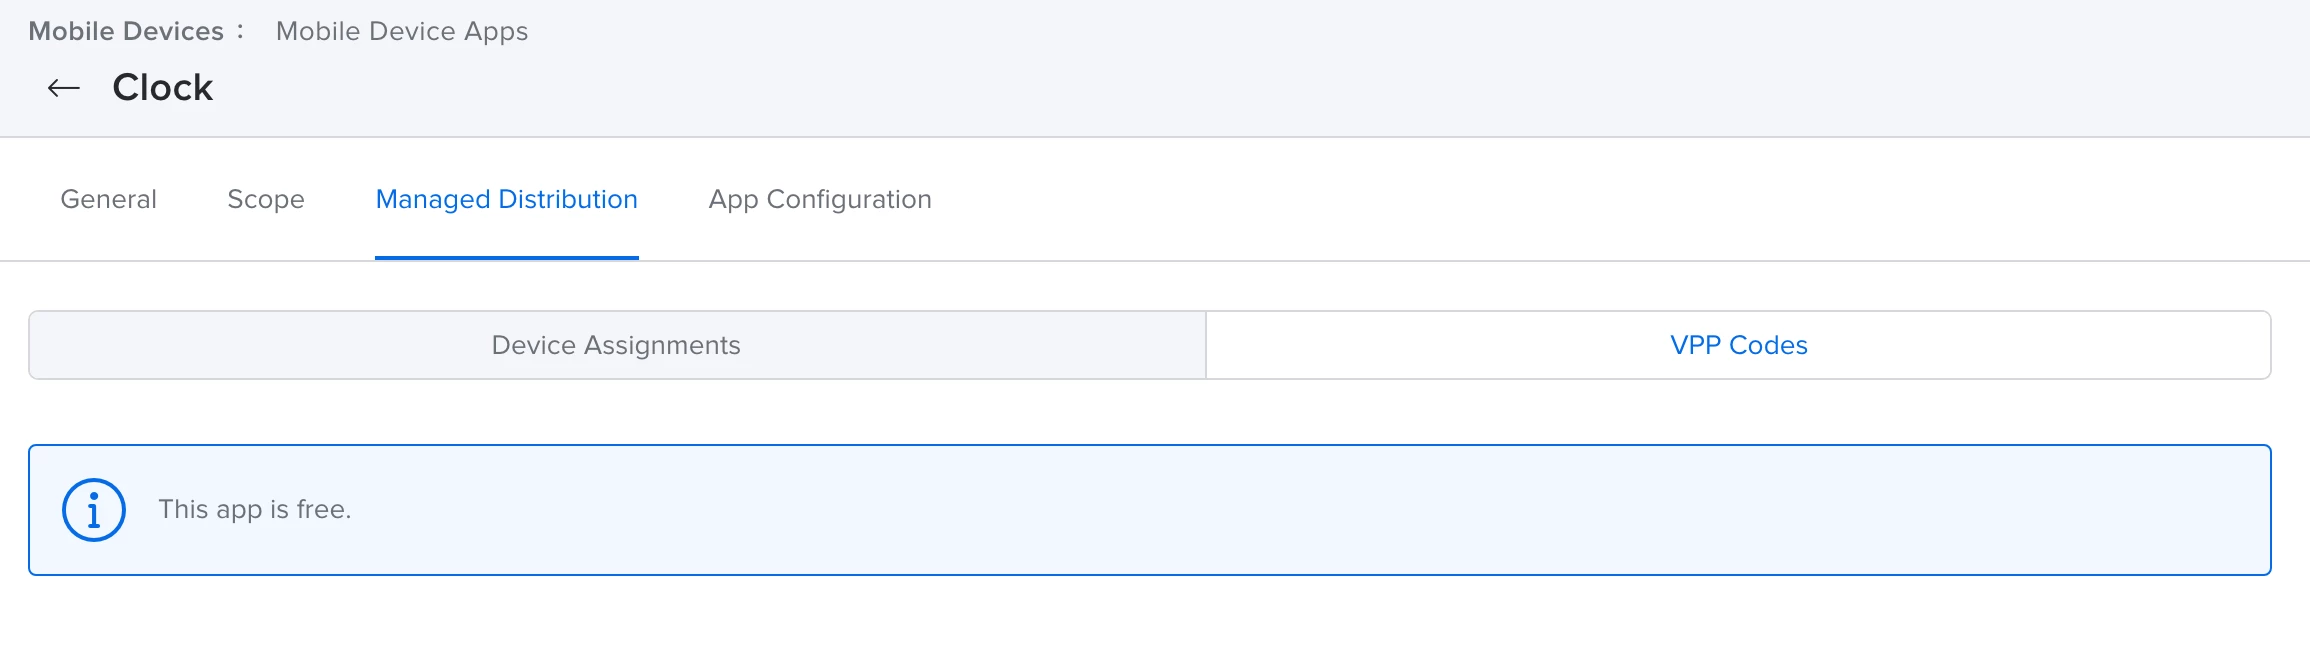This screenshot has width=2310, height=666.
Task: Open Mobile Device Apps breadcrumb link
Action: tap(402, 31)
